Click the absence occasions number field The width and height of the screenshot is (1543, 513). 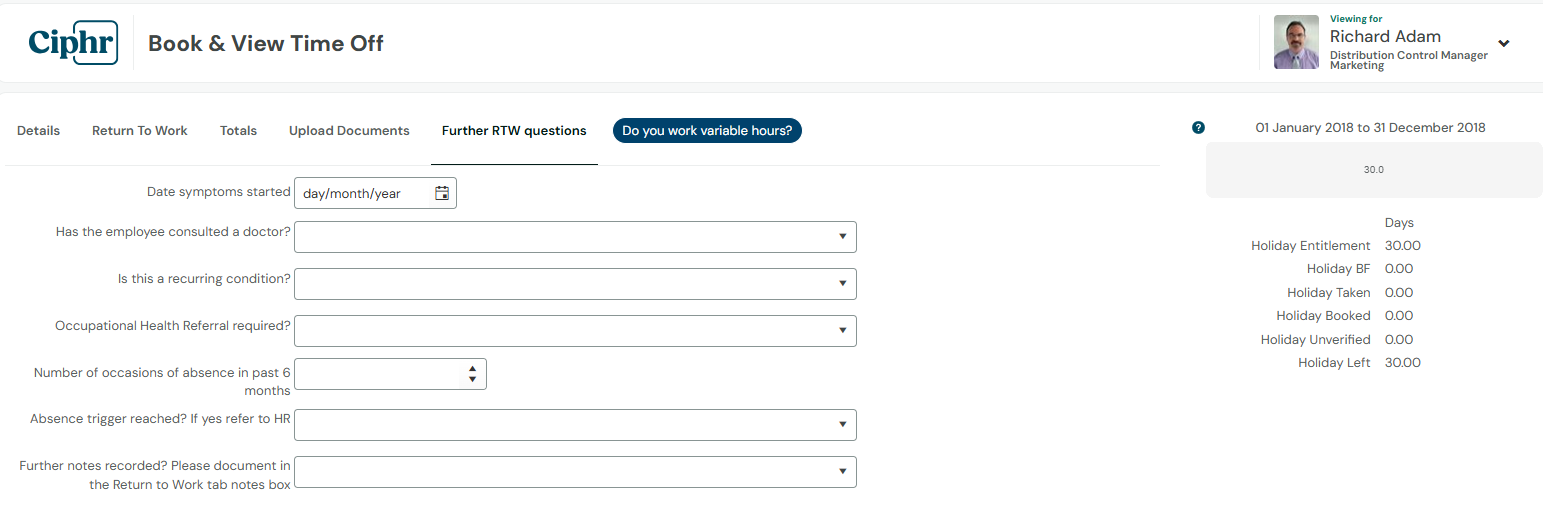click(390, 374)
